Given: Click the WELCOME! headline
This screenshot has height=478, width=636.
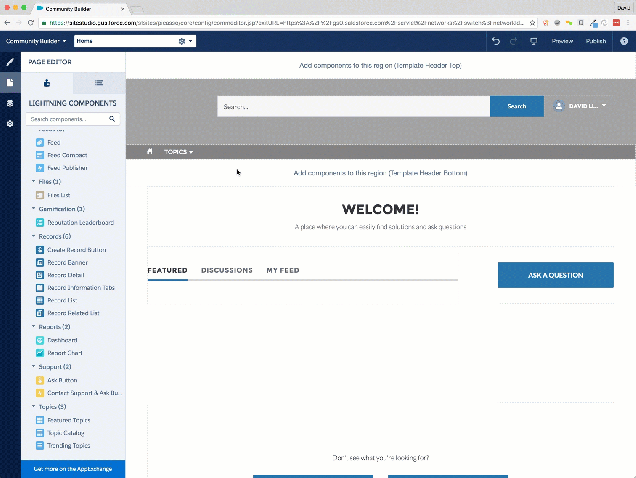Looking at the screenshot, I should click(x=380, y=209).
